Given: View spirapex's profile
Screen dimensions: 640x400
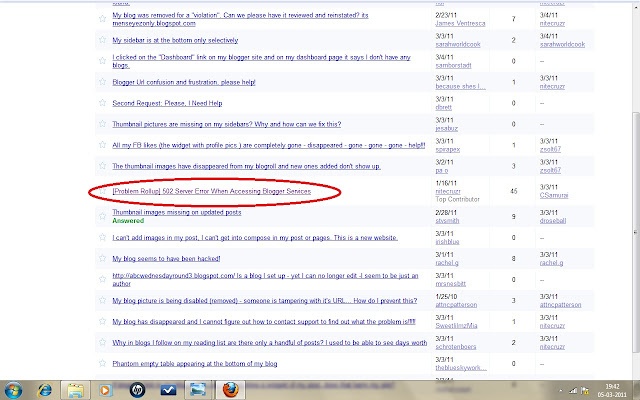Looking at the screenshot, I should 447,149.
